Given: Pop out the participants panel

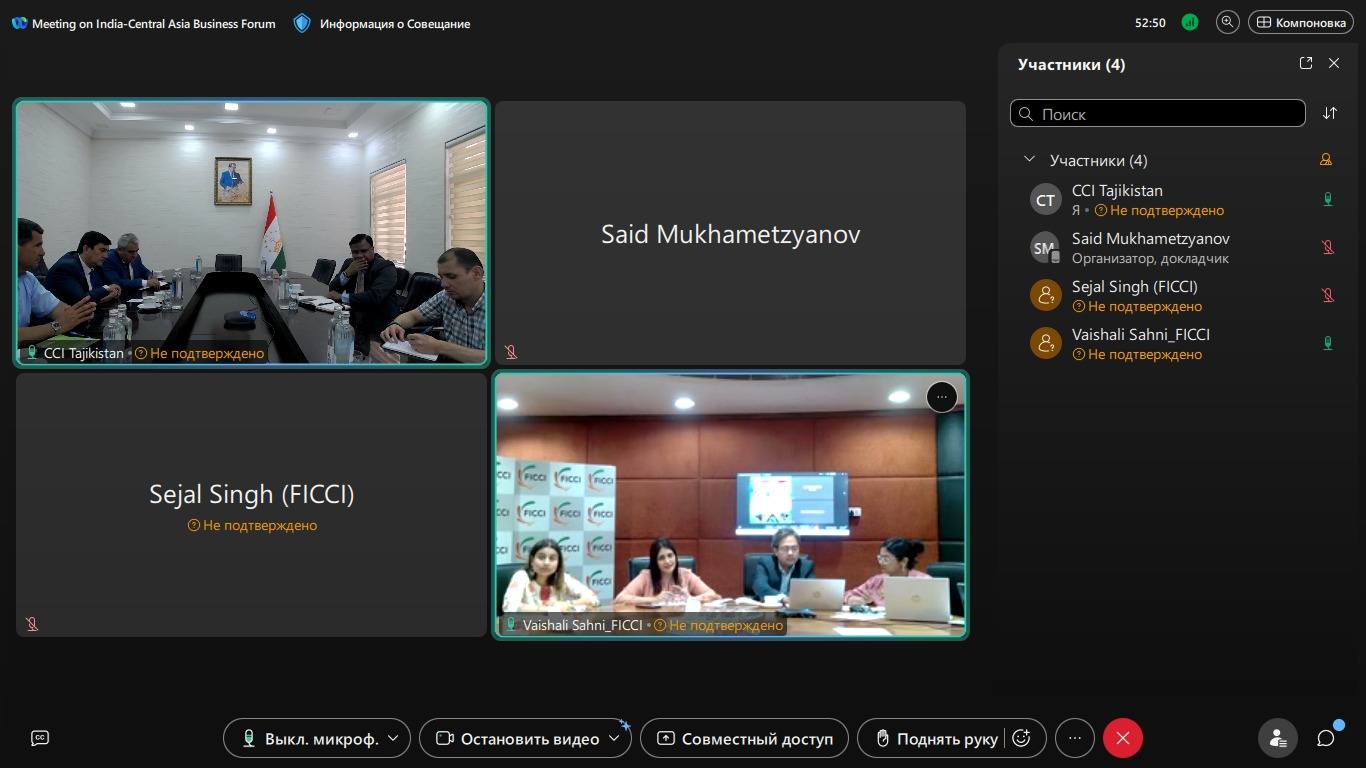Looking at the screenshot, I should coord(1305,63).
